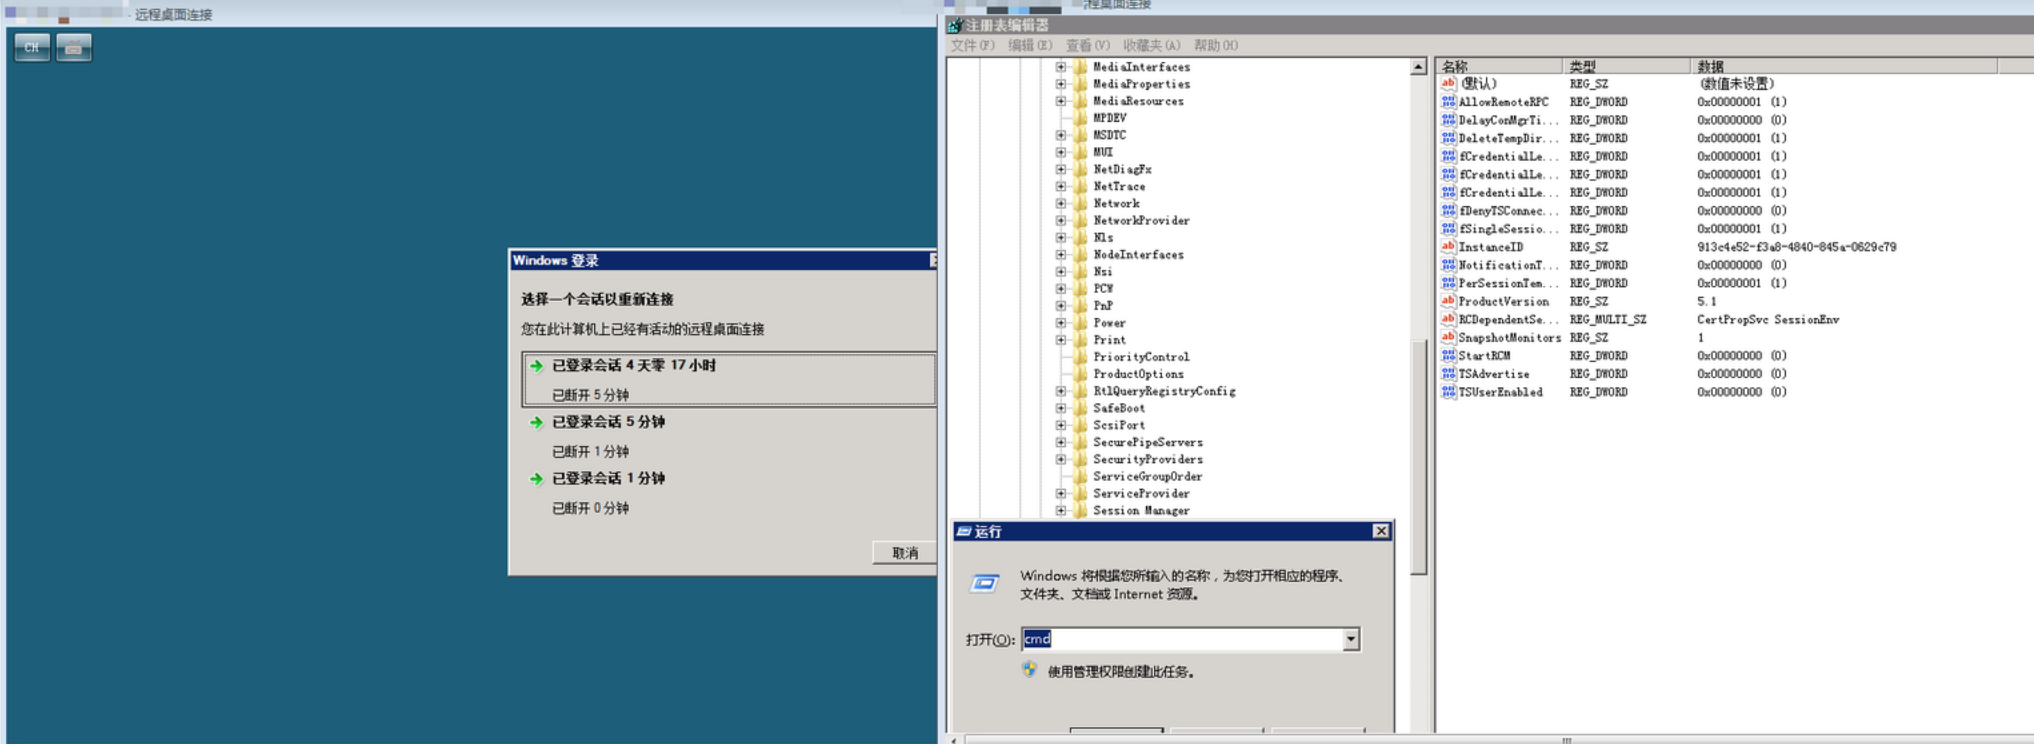Image resolution: width=2034 pixels, height=744 pixels.
Task: Open the Edit menu in registry editor
Action: pos(1030,45)
